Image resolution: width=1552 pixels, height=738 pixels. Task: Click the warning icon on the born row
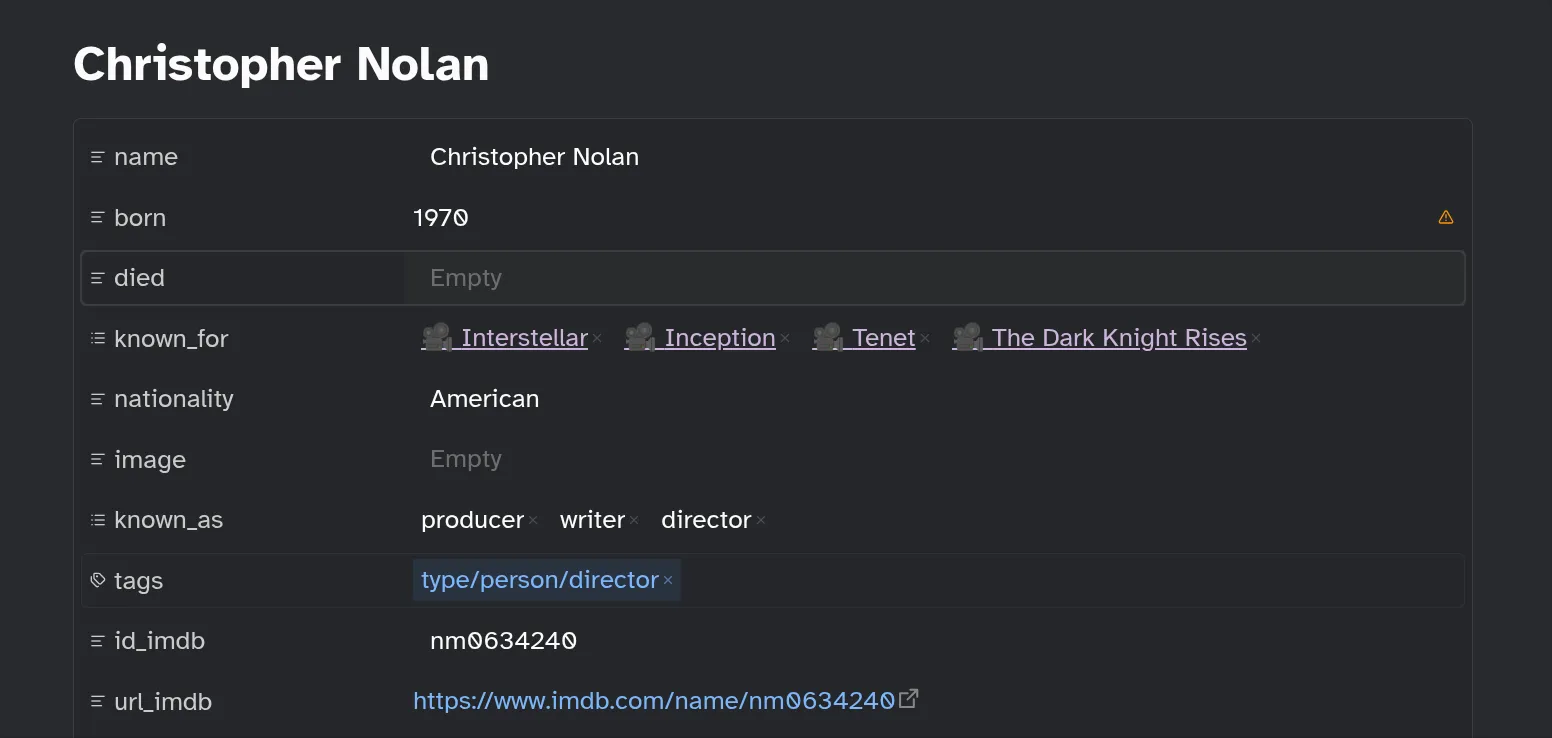(x=1445, y=216)
